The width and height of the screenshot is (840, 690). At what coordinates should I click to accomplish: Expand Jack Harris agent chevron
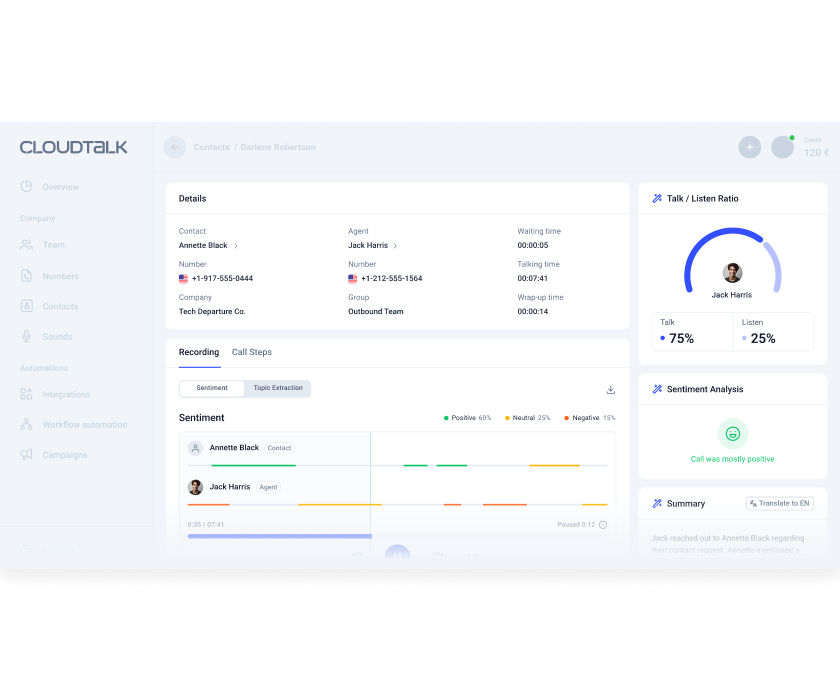coord(395,246)
